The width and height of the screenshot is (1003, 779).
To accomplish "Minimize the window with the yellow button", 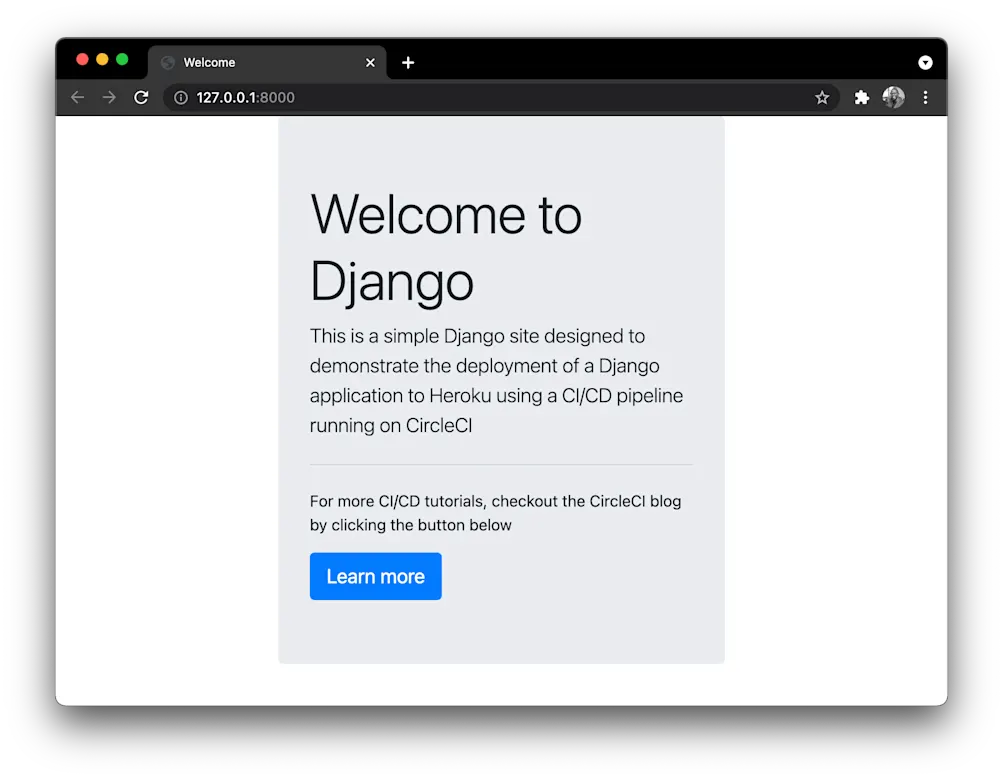I will point(102,59).
